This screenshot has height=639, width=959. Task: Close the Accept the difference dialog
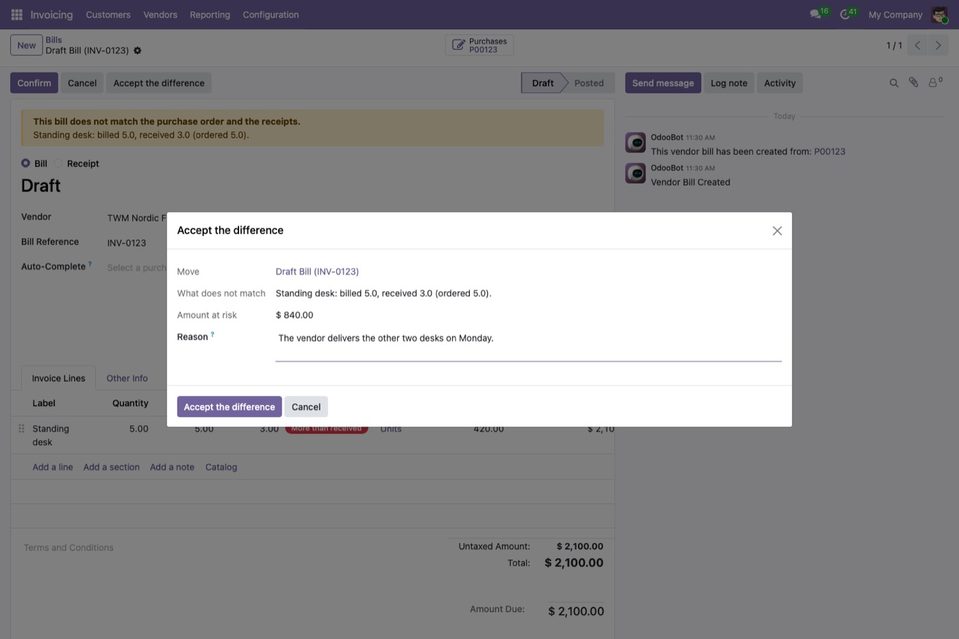click(x=777, y=231)
